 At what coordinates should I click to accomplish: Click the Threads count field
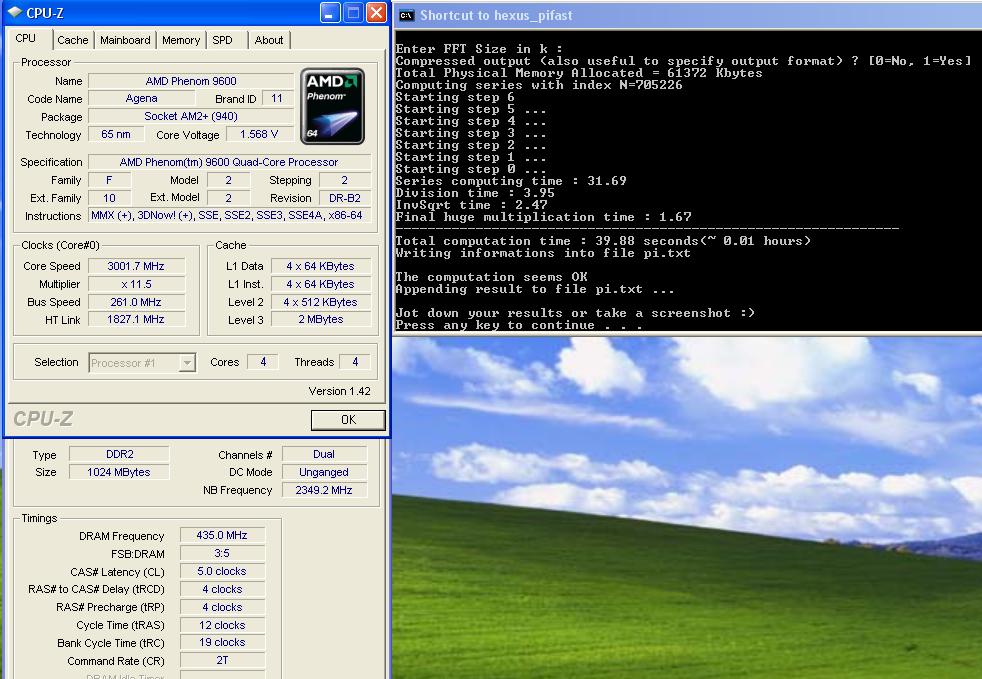coord(355,362)
